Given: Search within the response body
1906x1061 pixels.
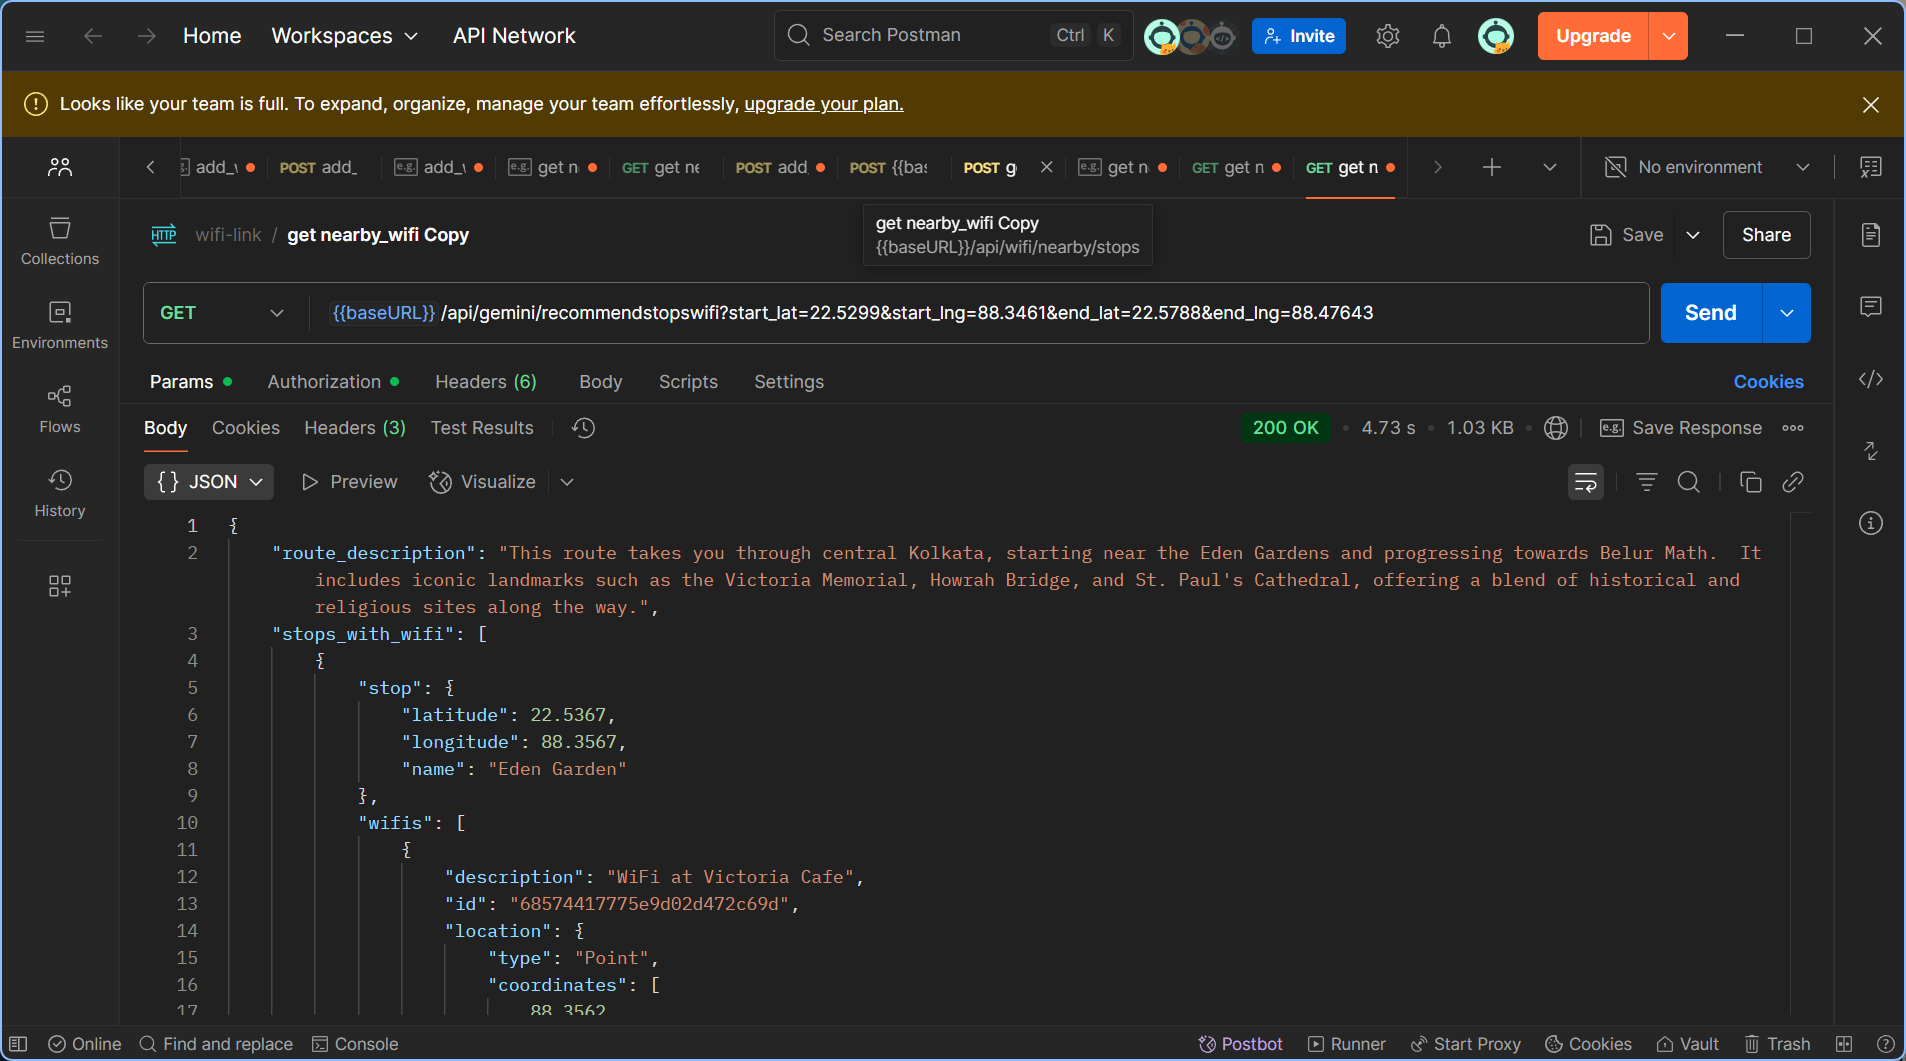Looking at the screenshot, I should pyautogui.click(x=1688, y=482).
